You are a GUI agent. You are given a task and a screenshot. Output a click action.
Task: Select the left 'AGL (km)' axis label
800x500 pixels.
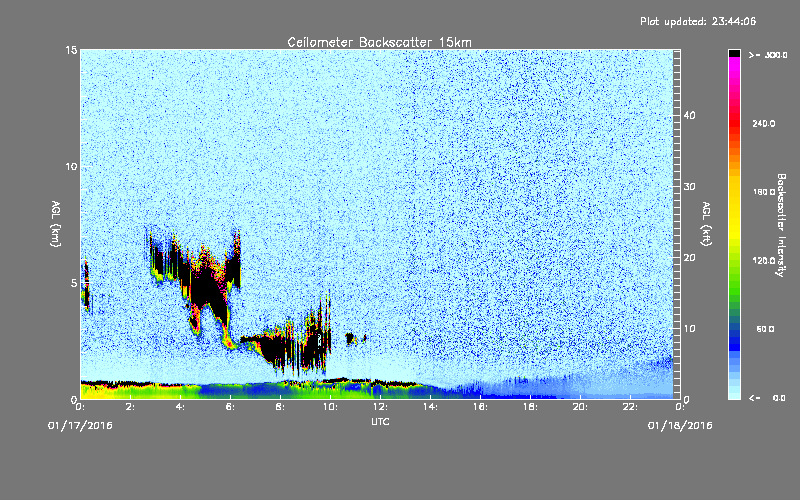coord(55,224)
